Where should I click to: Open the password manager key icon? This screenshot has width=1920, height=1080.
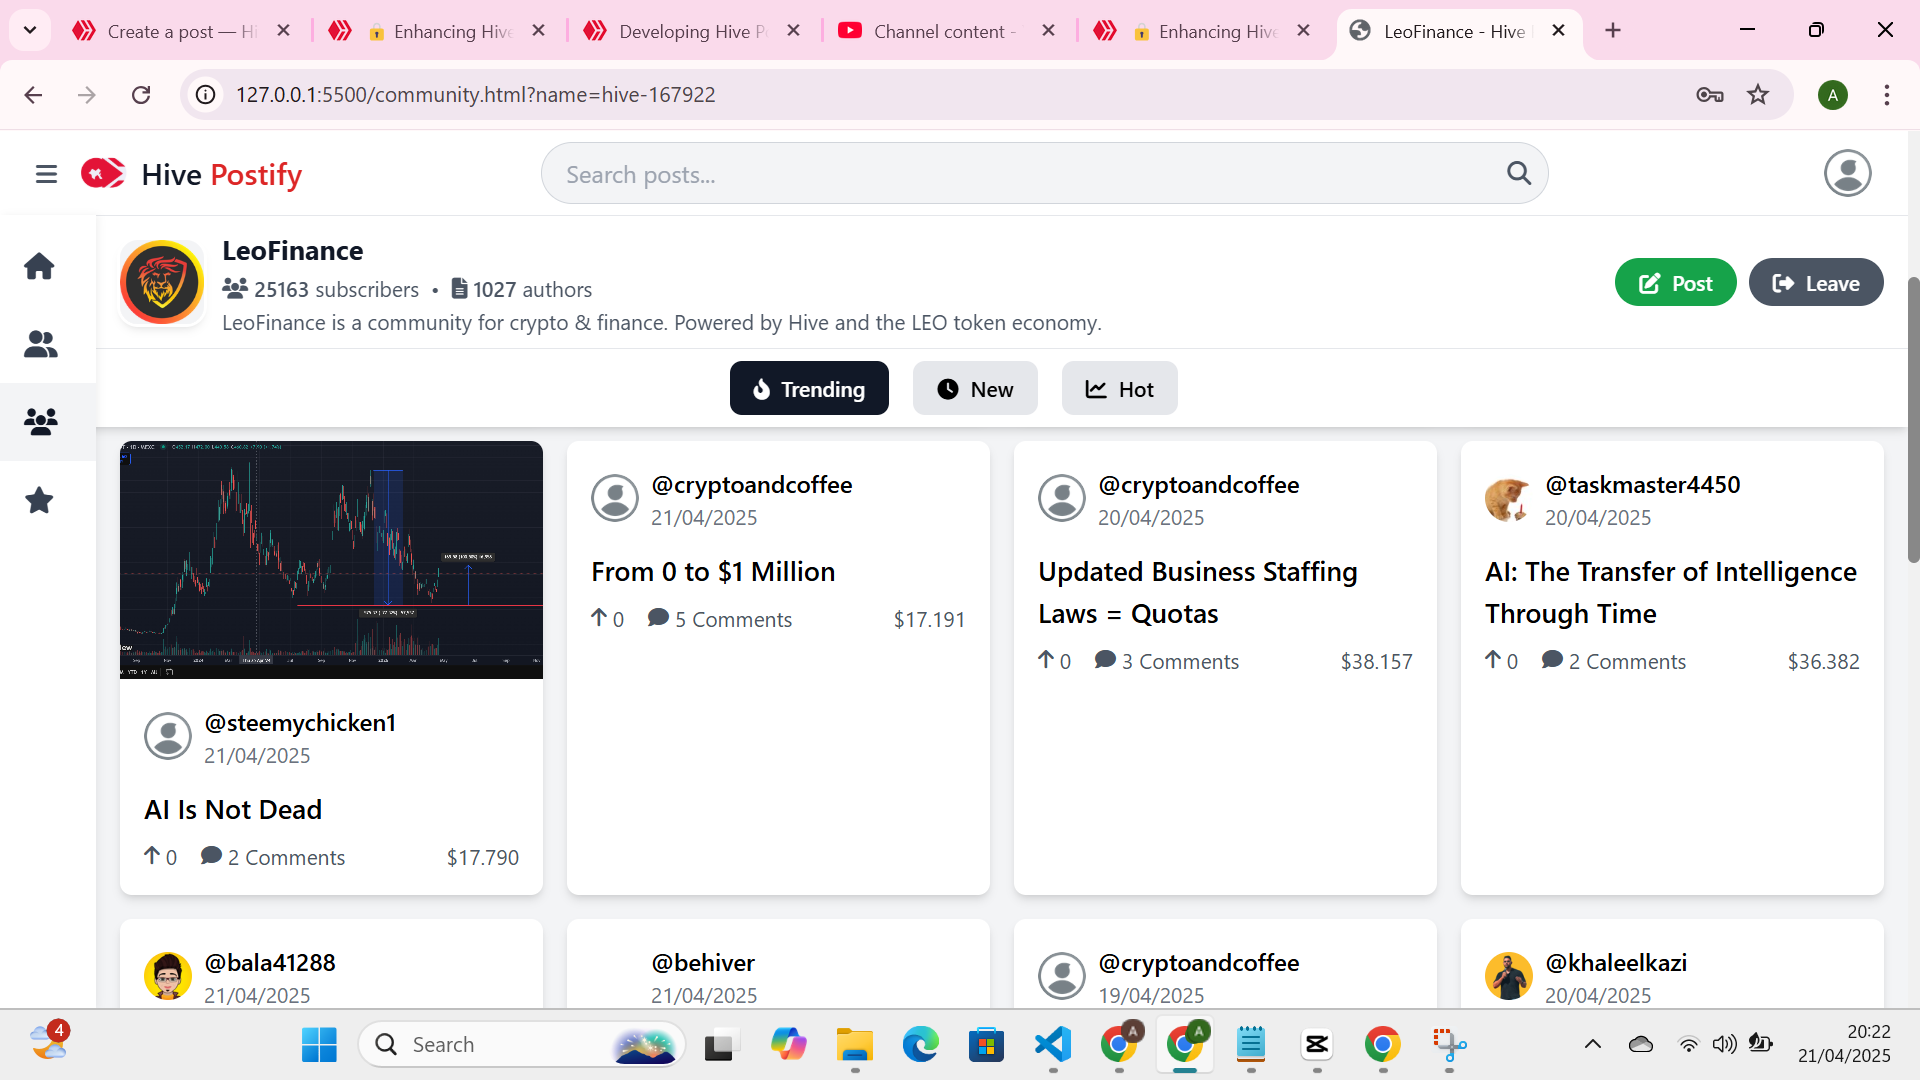pos(1710,94)
